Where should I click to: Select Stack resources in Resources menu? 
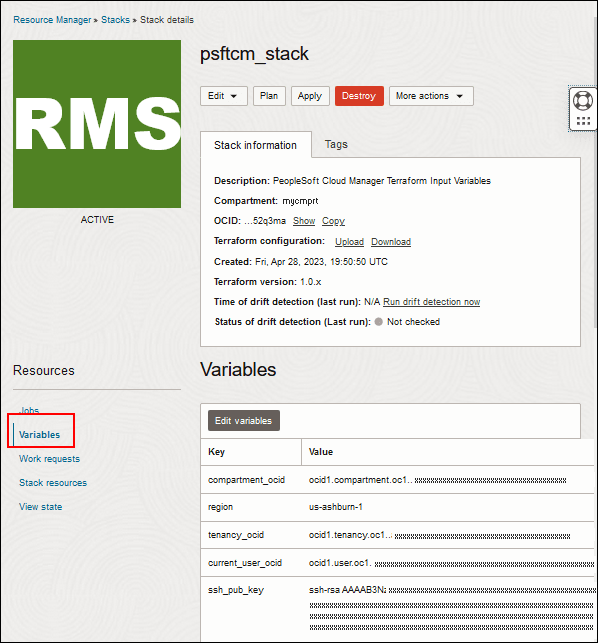pos(53,483)
